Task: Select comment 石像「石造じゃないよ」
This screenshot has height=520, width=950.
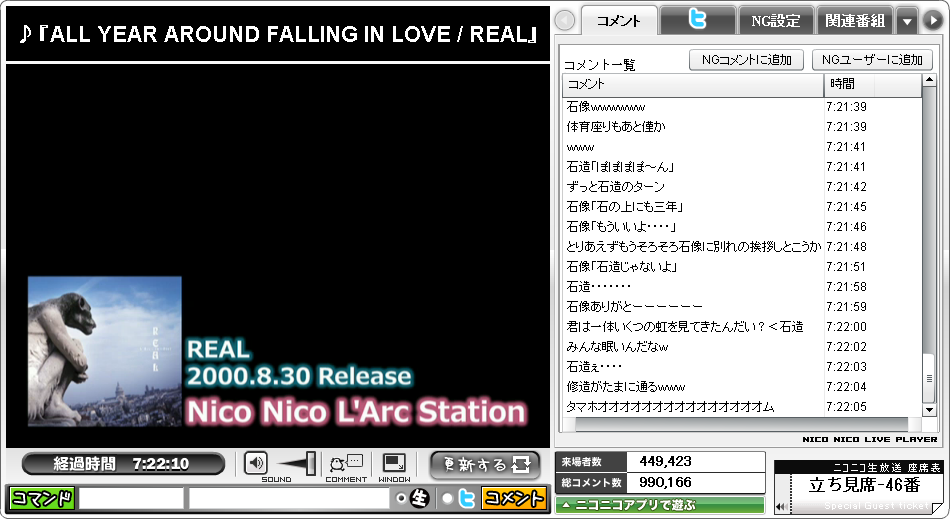Action: coord(622,267)
